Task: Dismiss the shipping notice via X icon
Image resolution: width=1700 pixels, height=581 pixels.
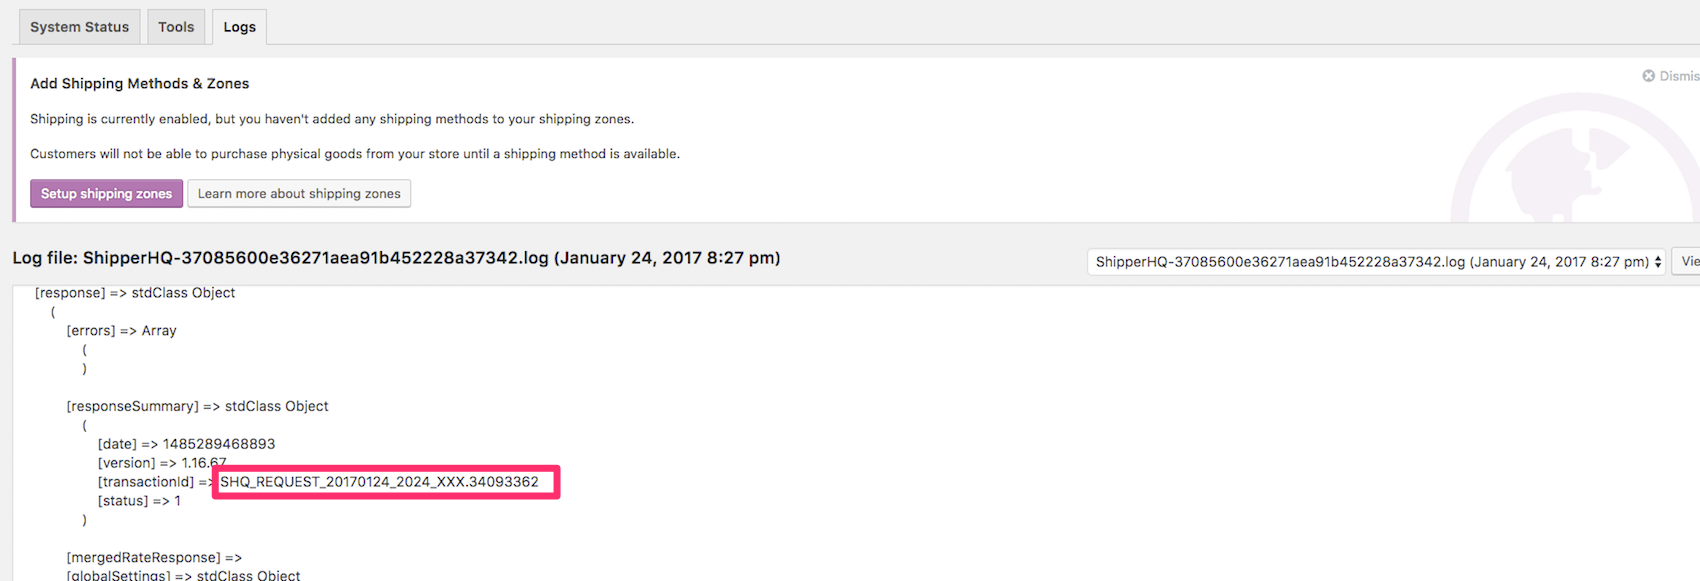Action: click(1648, 76)
